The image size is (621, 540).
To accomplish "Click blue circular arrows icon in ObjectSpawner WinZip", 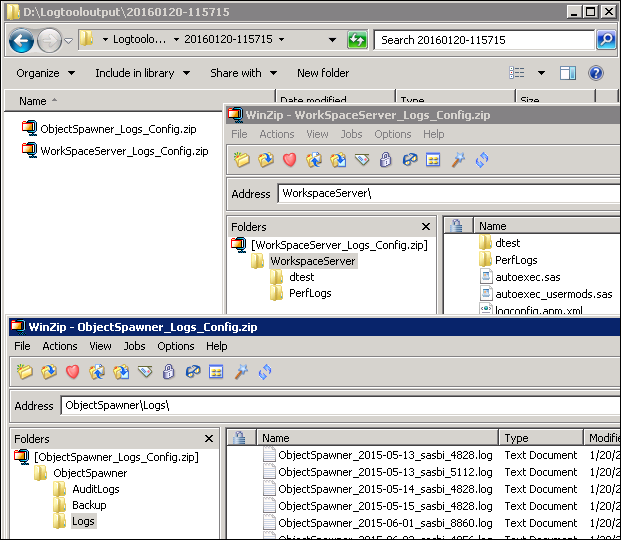I will [x=265, y=372].
